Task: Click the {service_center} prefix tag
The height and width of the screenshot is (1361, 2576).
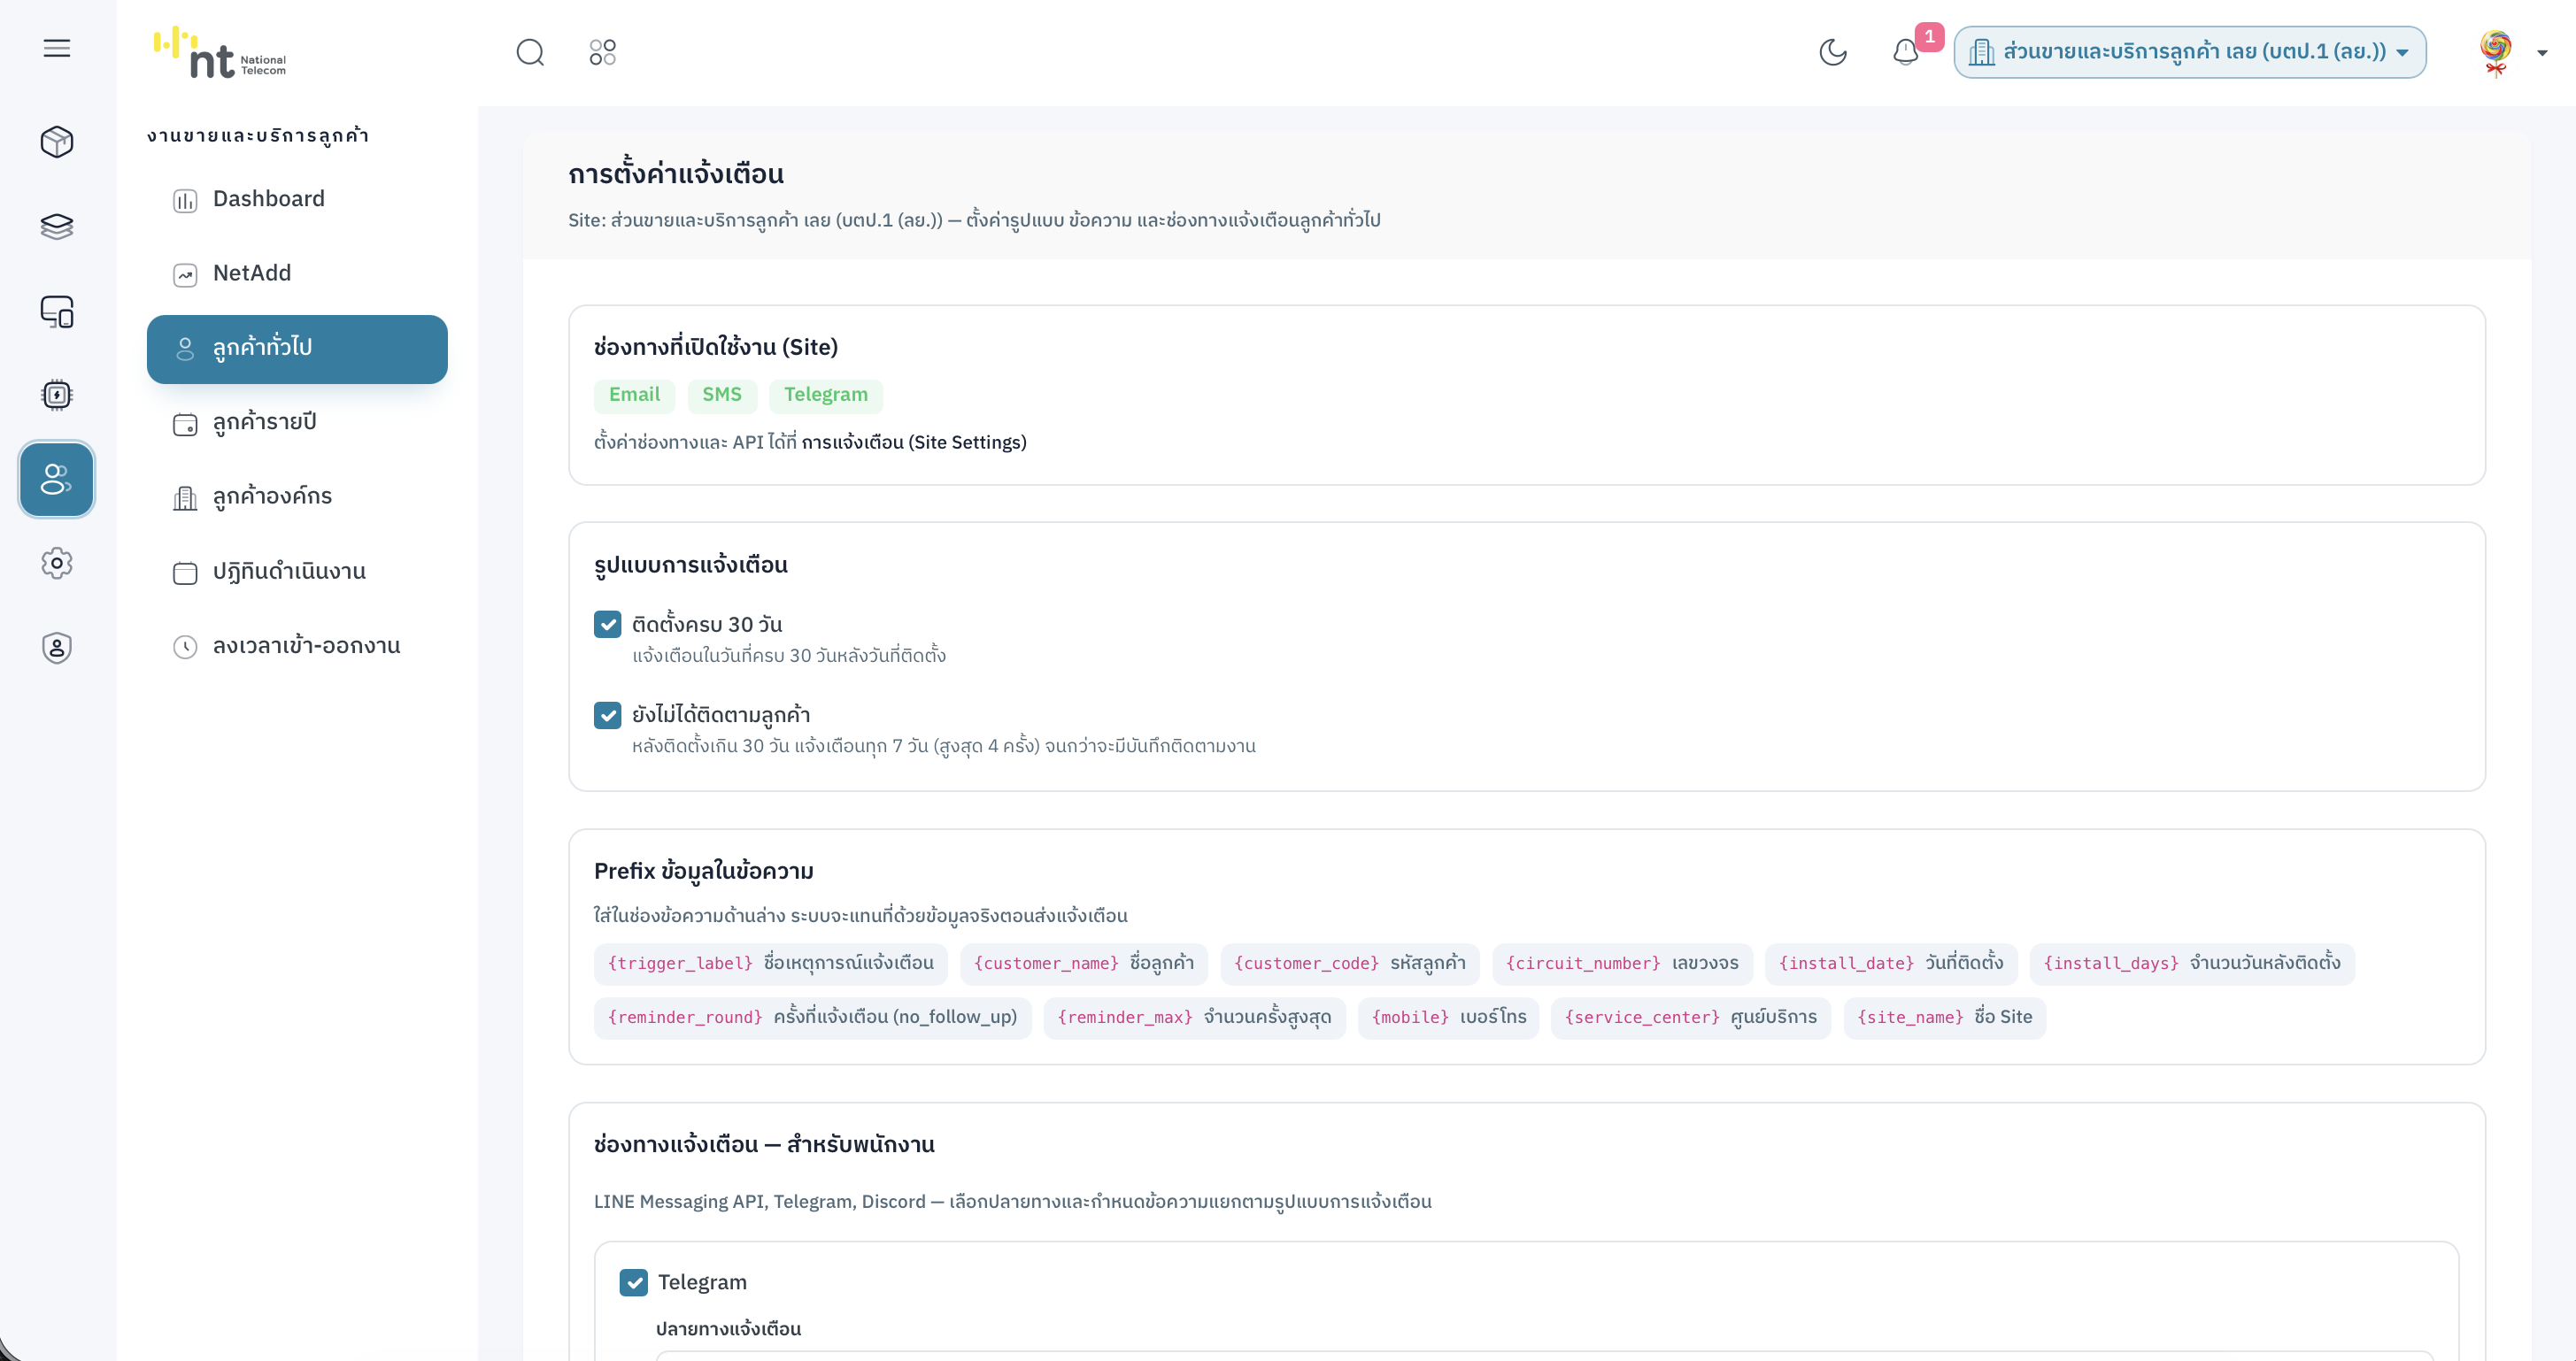Action: (1690, 1017)
